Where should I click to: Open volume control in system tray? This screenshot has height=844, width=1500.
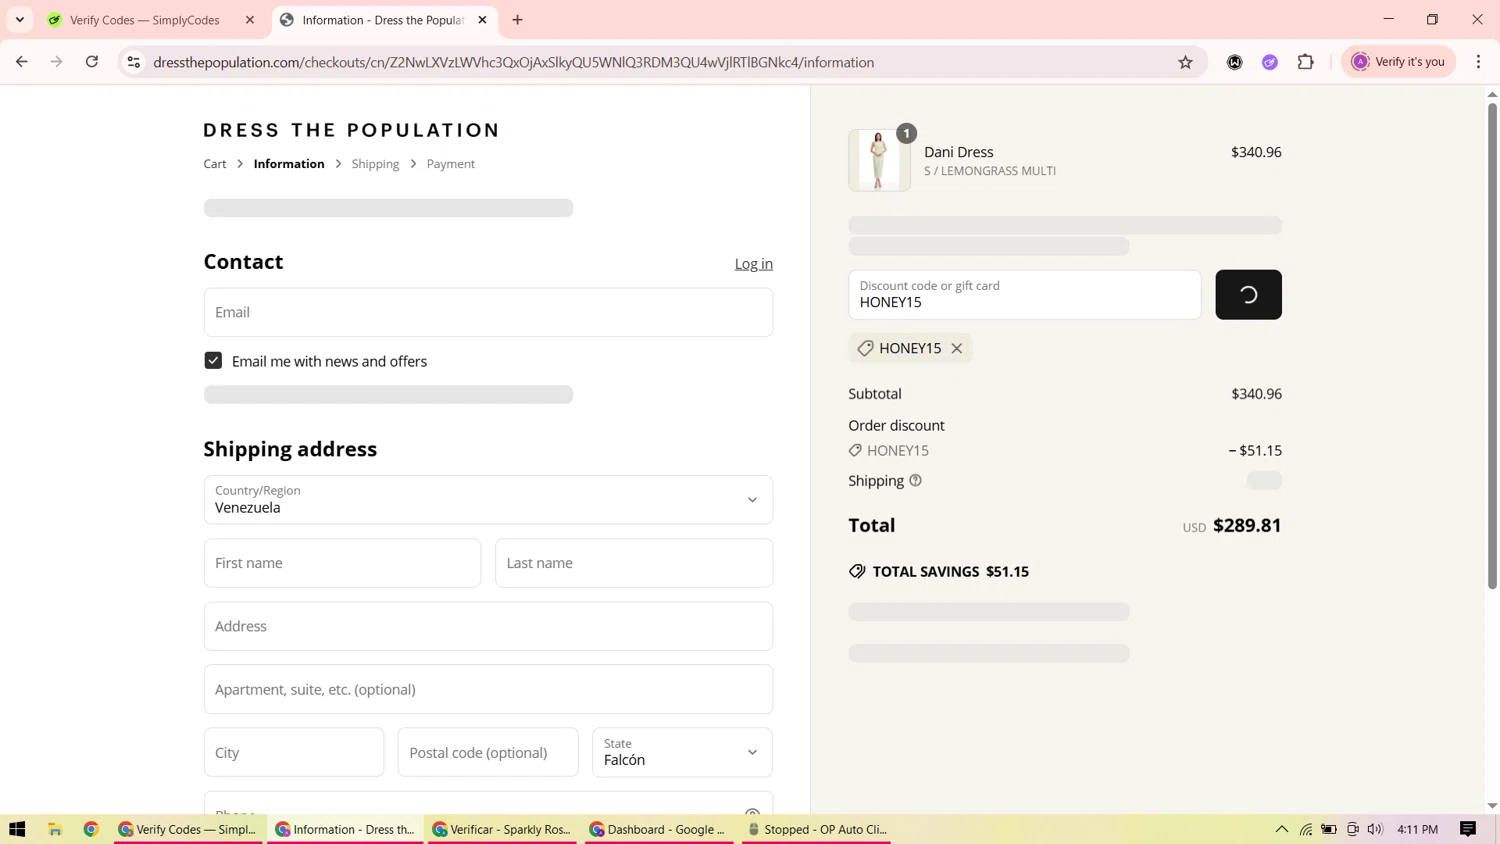tap(1375, 829)
